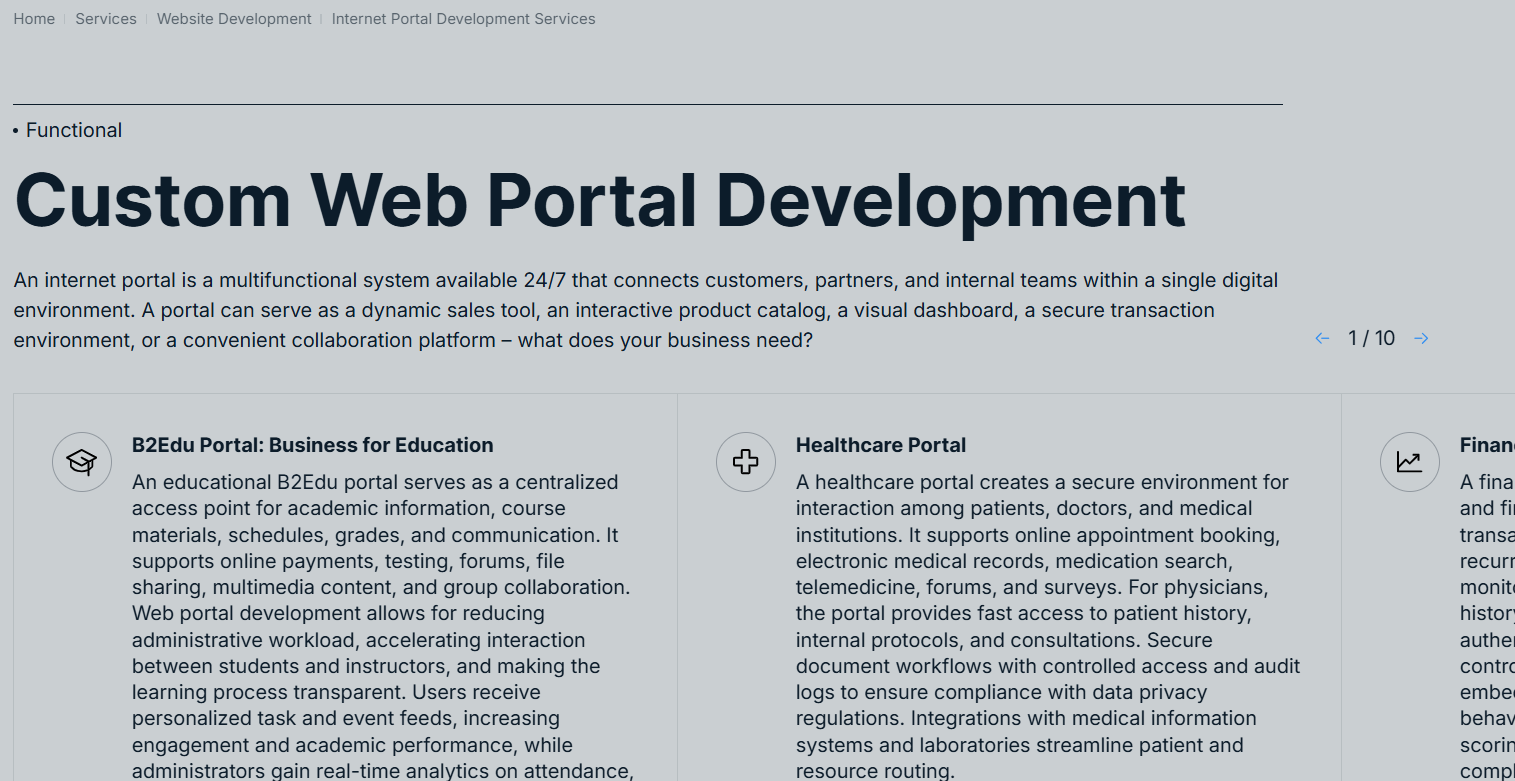Click the B2Edu portal description paragraph
Image resolution: width=1515 pixels, height=781 pixels.
pyautogui.click(x=383, y=626)
